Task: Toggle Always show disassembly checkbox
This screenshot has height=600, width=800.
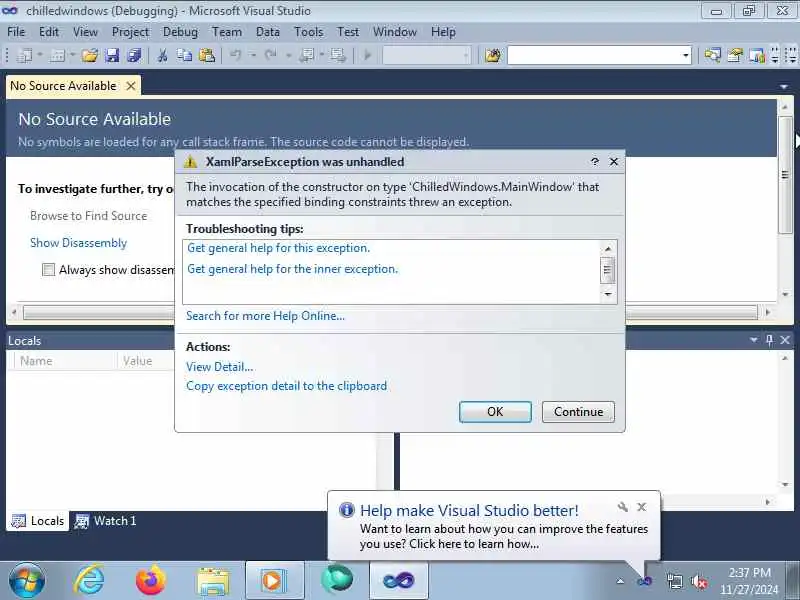Action: [48, 269]
